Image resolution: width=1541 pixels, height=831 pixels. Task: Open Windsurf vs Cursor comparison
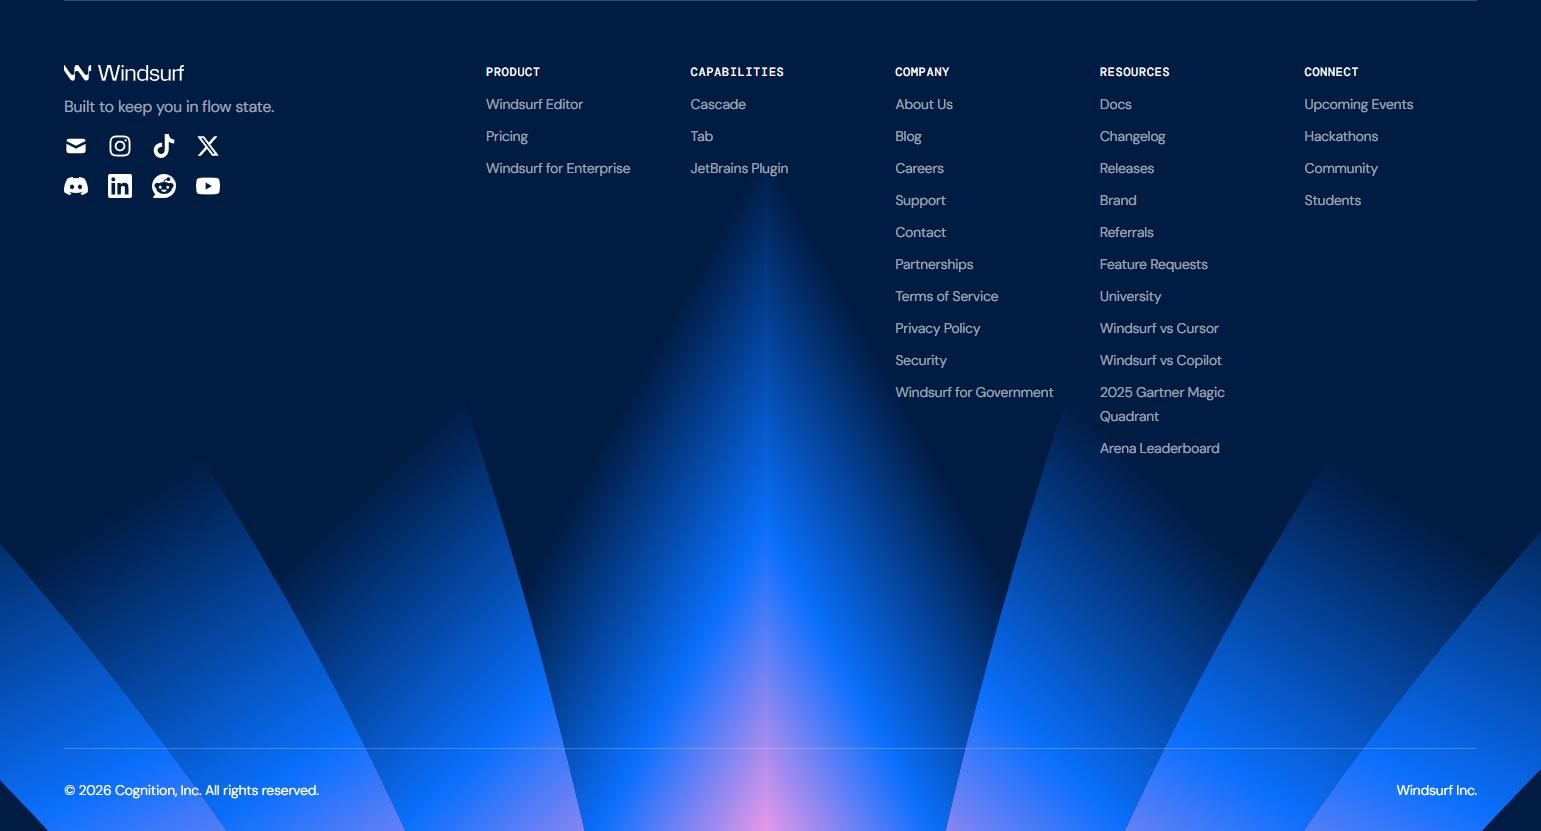point(1159,328)
